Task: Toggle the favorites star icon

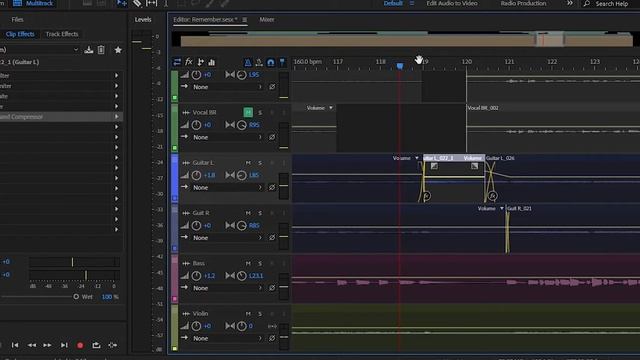Action: click(x=118, y=50)
